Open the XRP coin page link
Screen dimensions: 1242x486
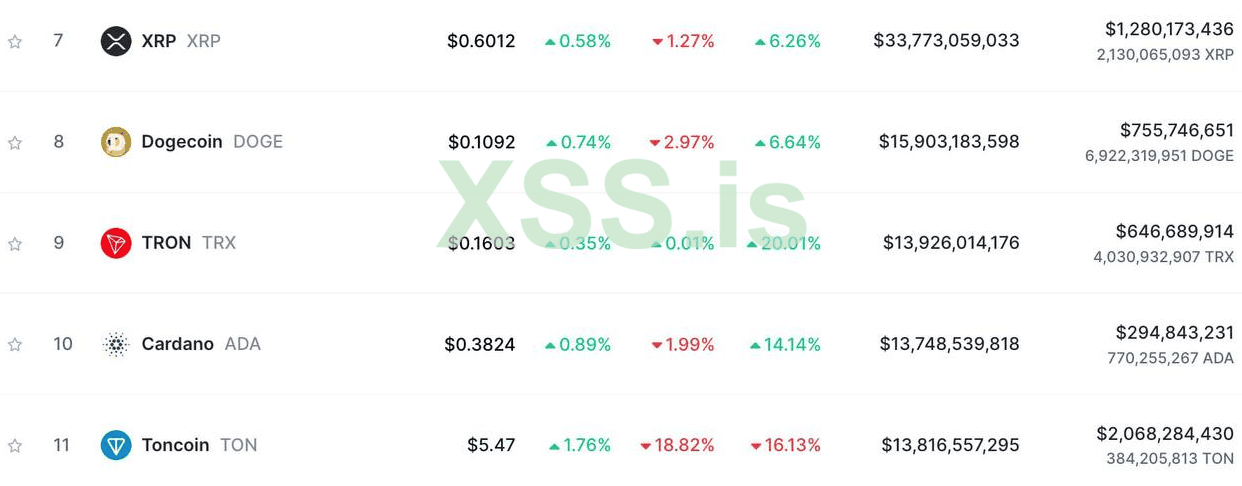159,41
